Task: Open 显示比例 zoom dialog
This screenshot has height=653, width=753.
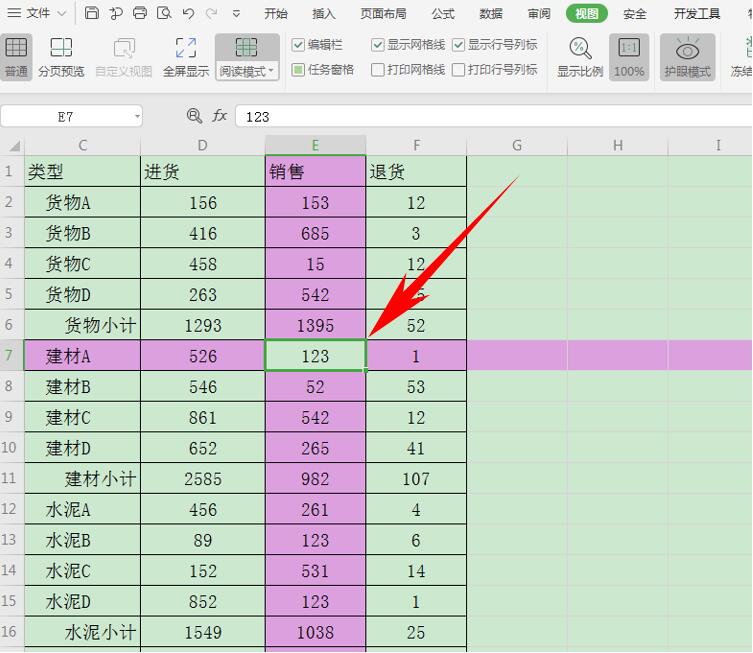Action: point(580,57)
